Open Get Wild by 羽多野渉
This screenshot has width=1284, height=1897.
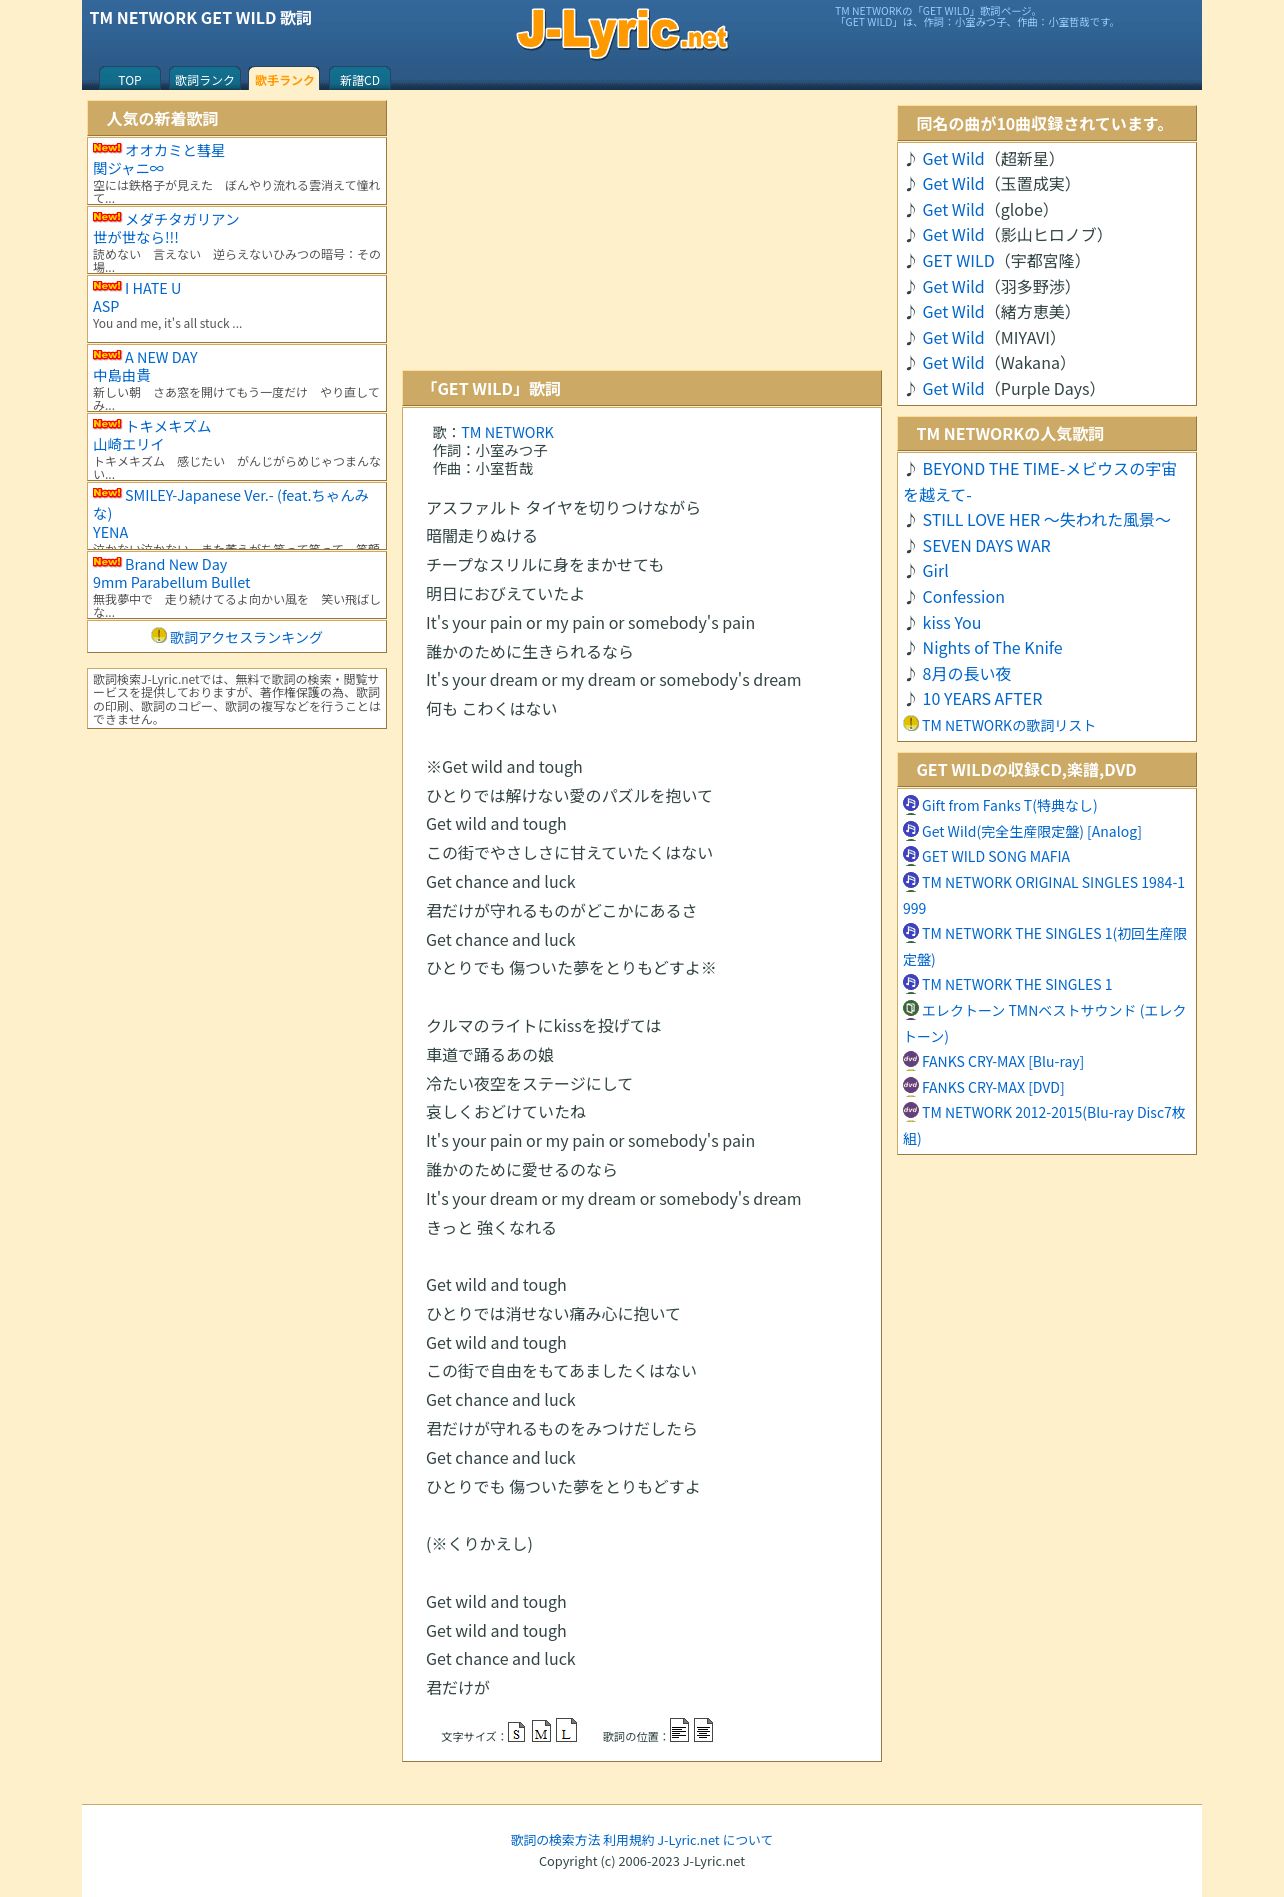953,287
